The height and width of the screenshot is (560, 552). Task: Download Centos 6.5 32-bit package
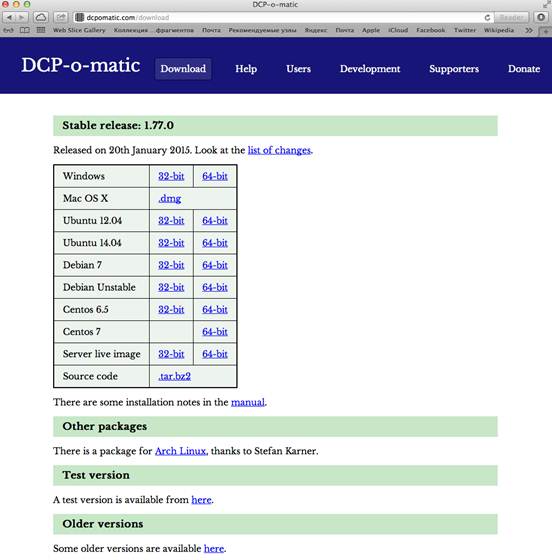click(x=171, y=309)
